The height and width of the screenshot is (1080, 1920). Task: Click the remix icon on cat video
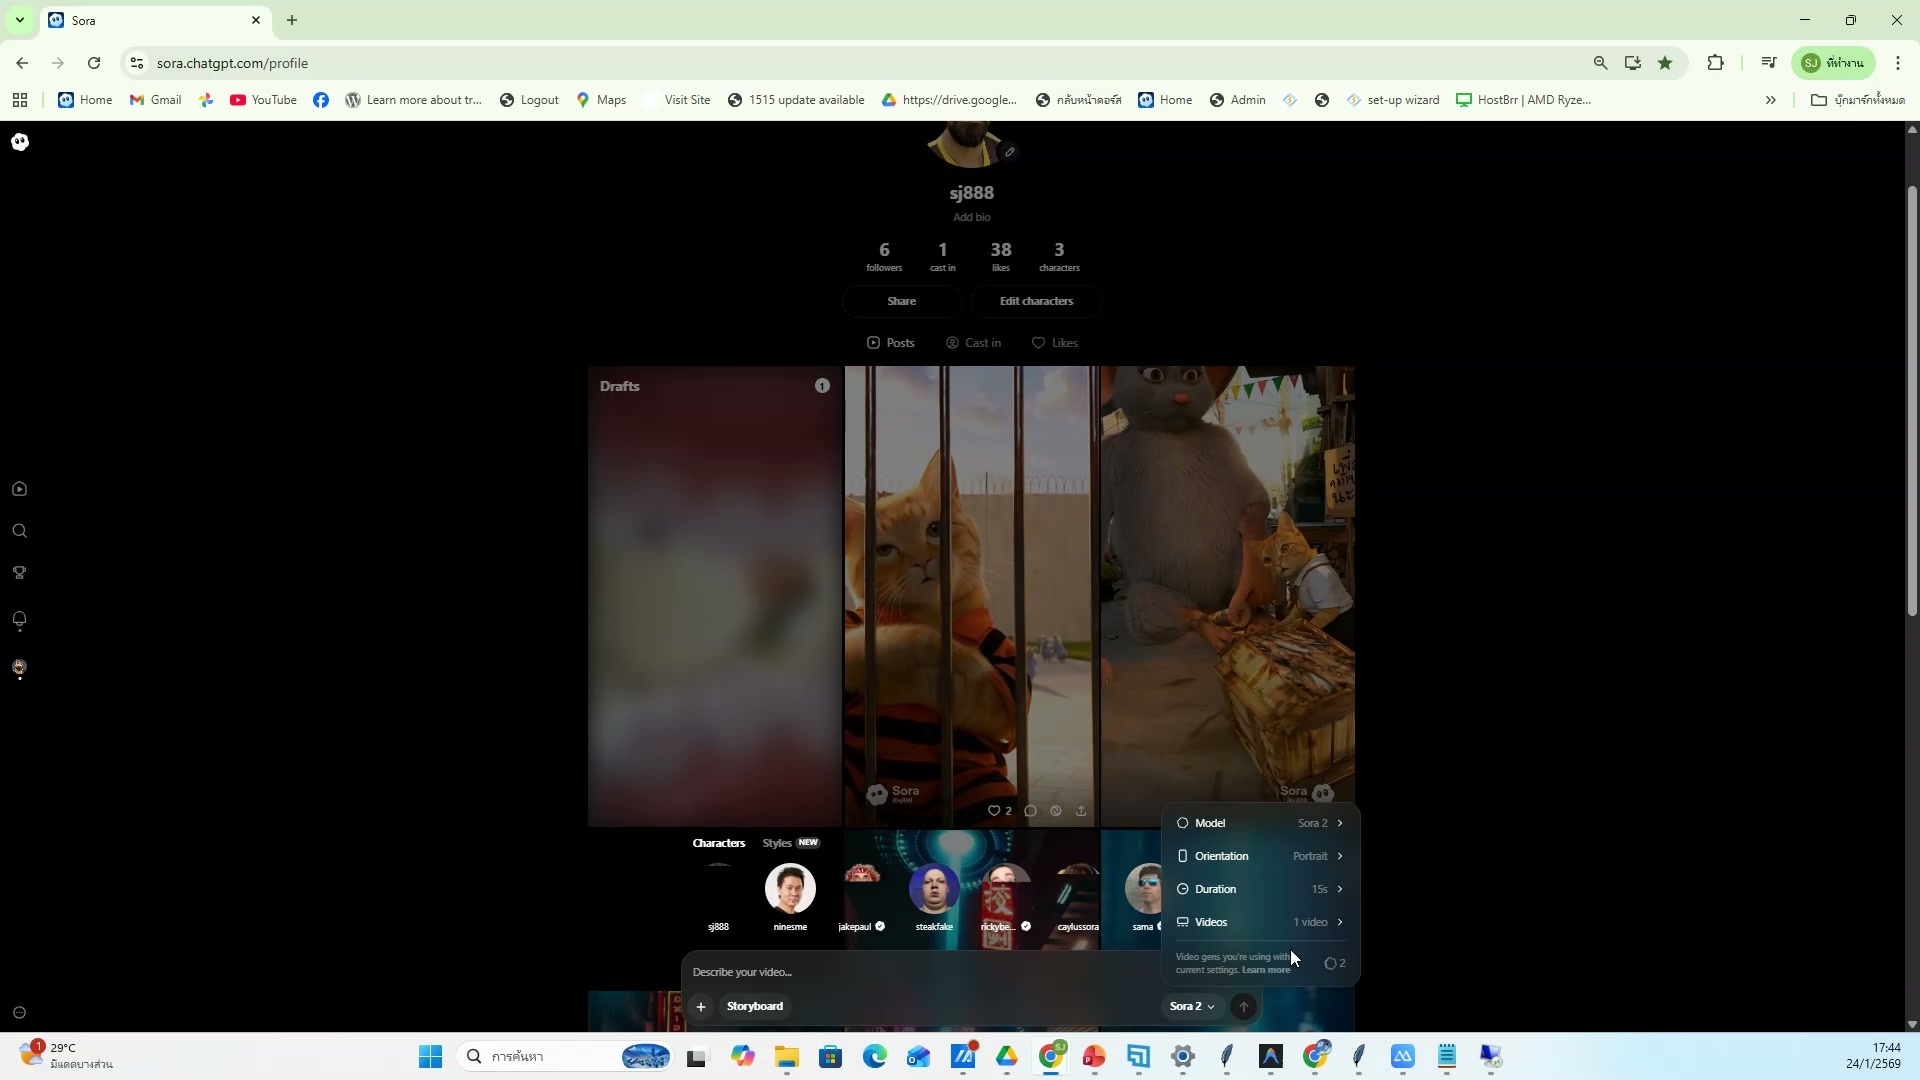point(1056,811)
